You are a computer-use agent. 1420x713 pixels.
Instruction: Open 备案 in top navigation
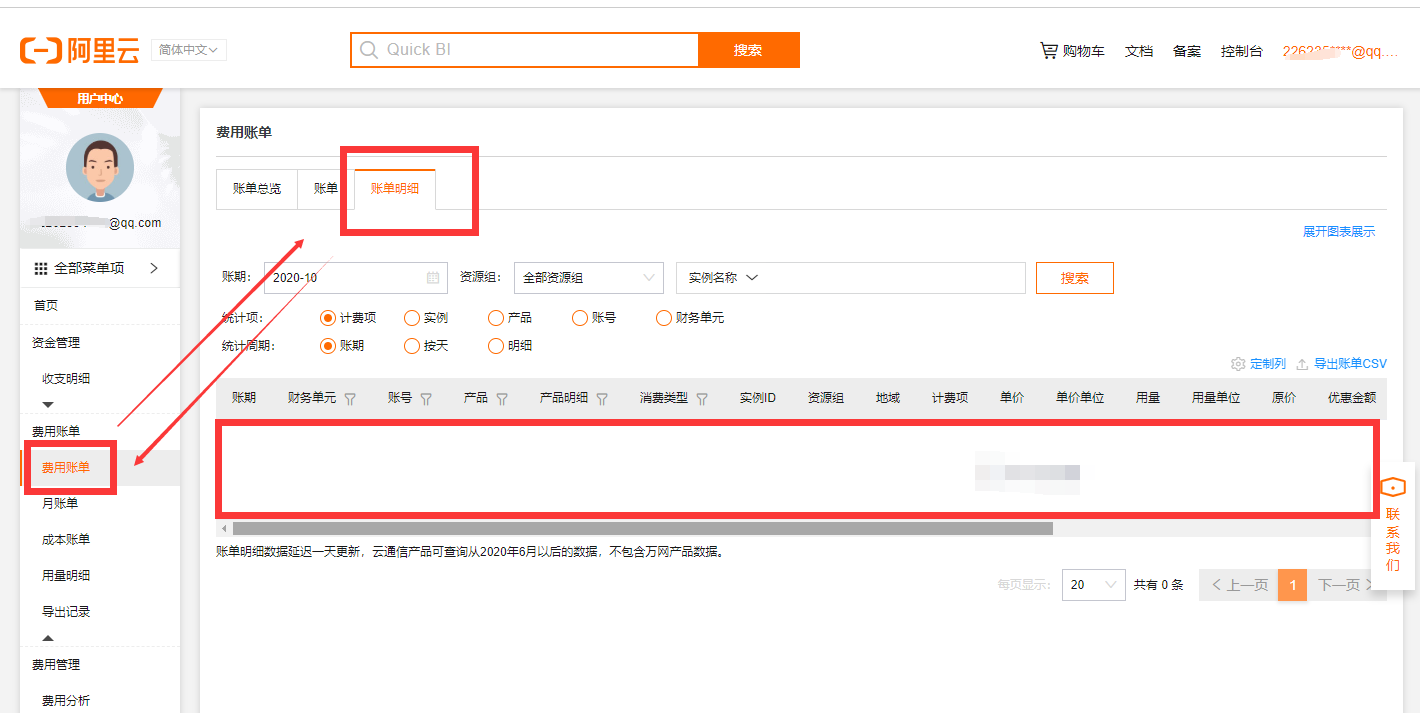pos(1187,51)
